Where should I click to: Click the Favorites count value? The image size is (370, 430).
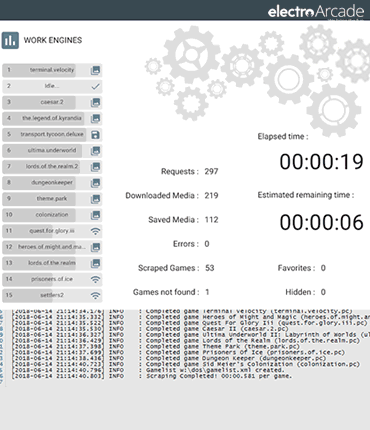(x=323, y=268)
